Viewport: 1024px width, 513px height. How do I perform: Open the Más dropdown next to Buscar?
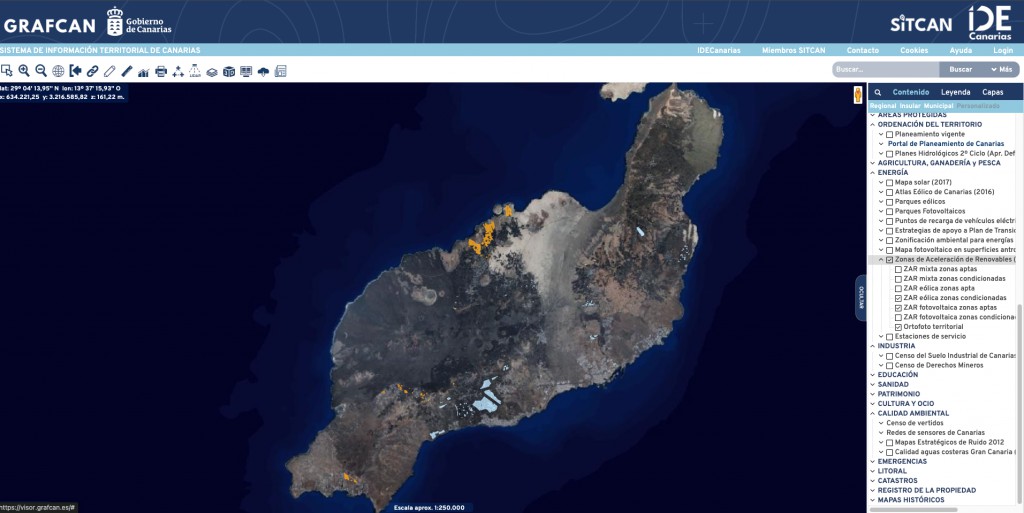pyautogui.click(x=1000, y=69)
